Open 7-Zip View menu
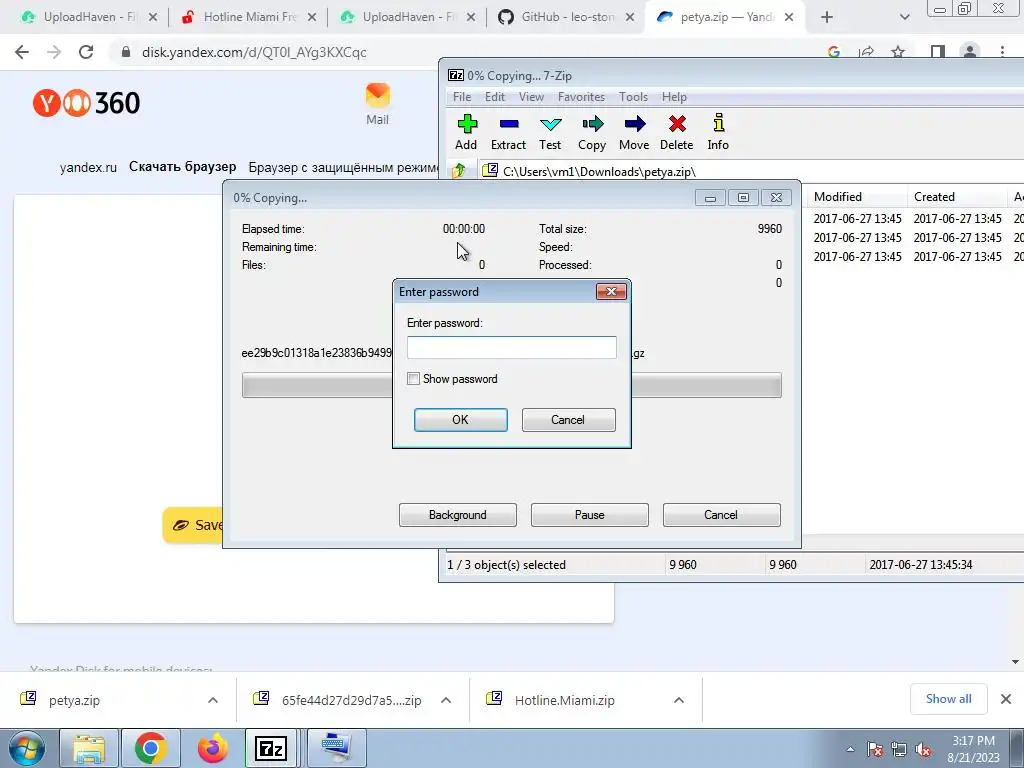The height and width of the screenshot is (768, 1024). [x=531, y=97]
